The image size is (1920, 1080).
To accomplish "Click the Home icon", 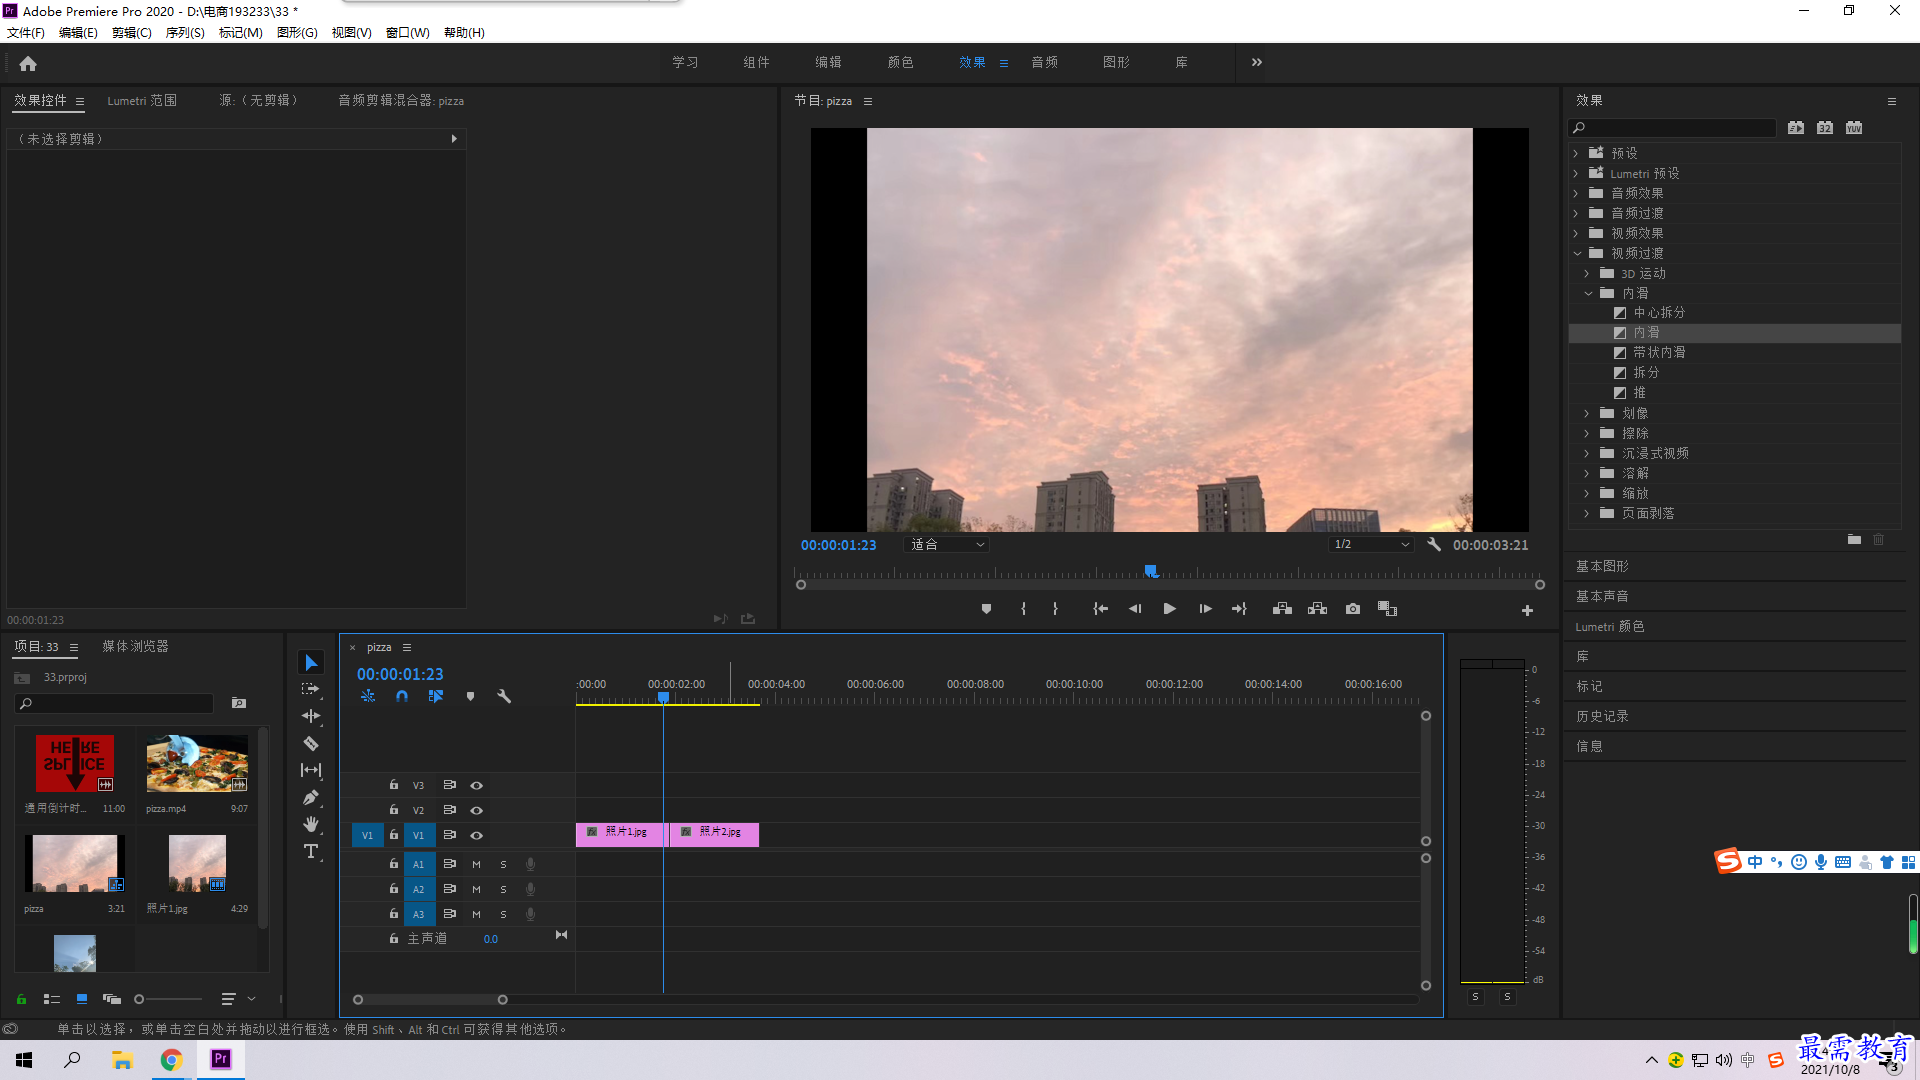I will [x=28, y=63].
